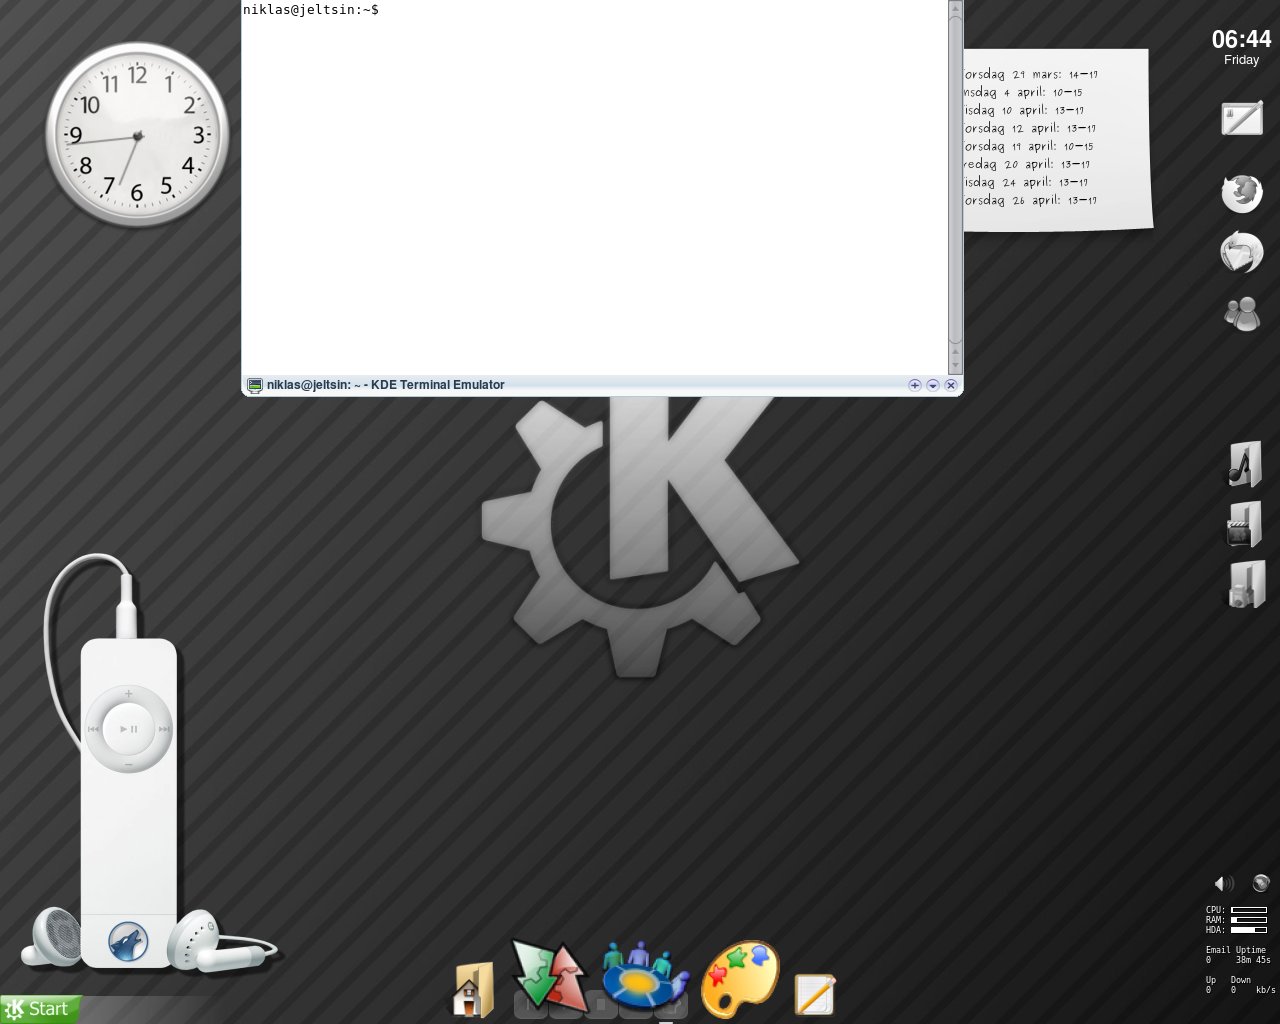
Task: Click the Friday day label
Action: click(1241, 60)
